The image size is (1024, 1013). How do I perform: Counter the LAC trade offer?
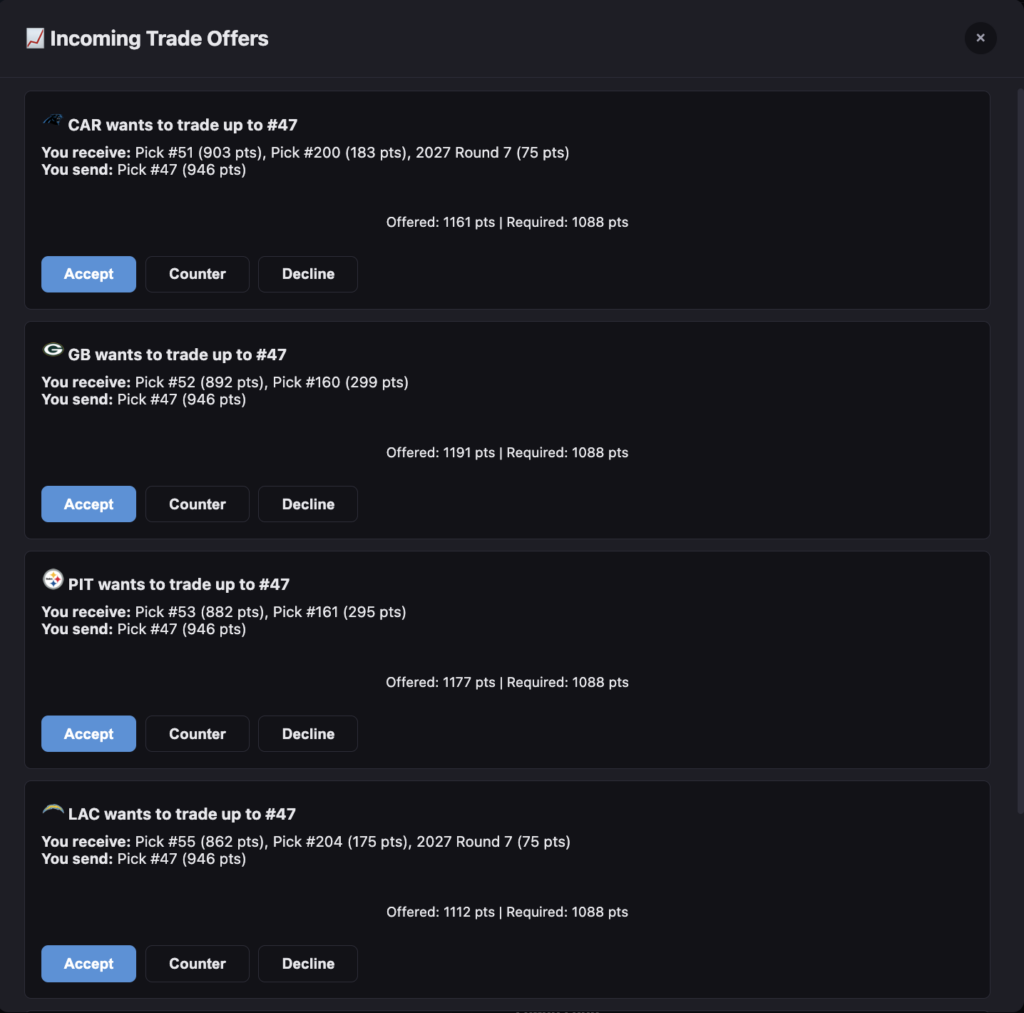197,964
